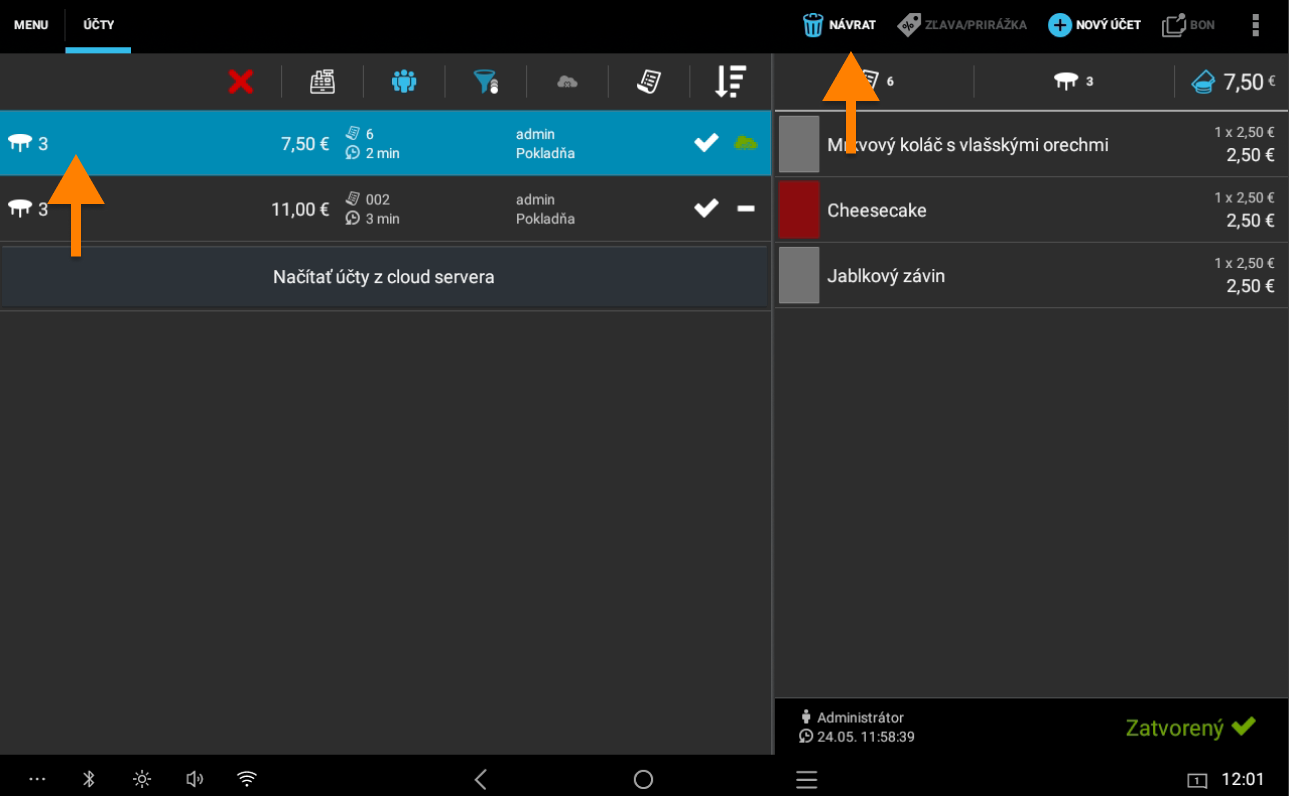Screen dimensions: 1289x805
Task: Click the grey cloud sync icon
Action: point(567,82)
